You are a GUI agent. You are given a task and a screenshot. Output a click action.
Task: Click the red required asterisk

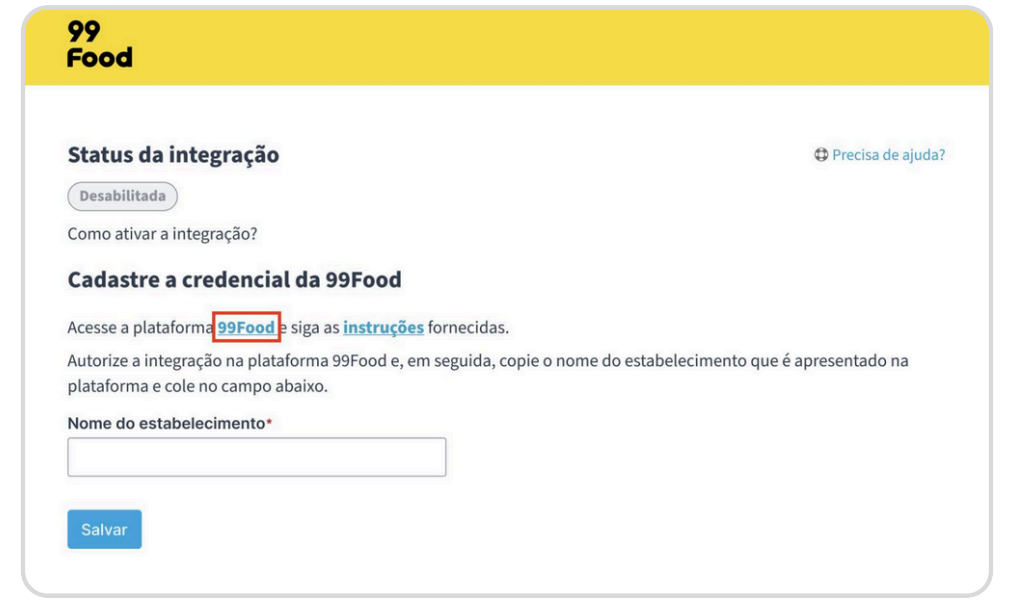(x=269, y=422)
